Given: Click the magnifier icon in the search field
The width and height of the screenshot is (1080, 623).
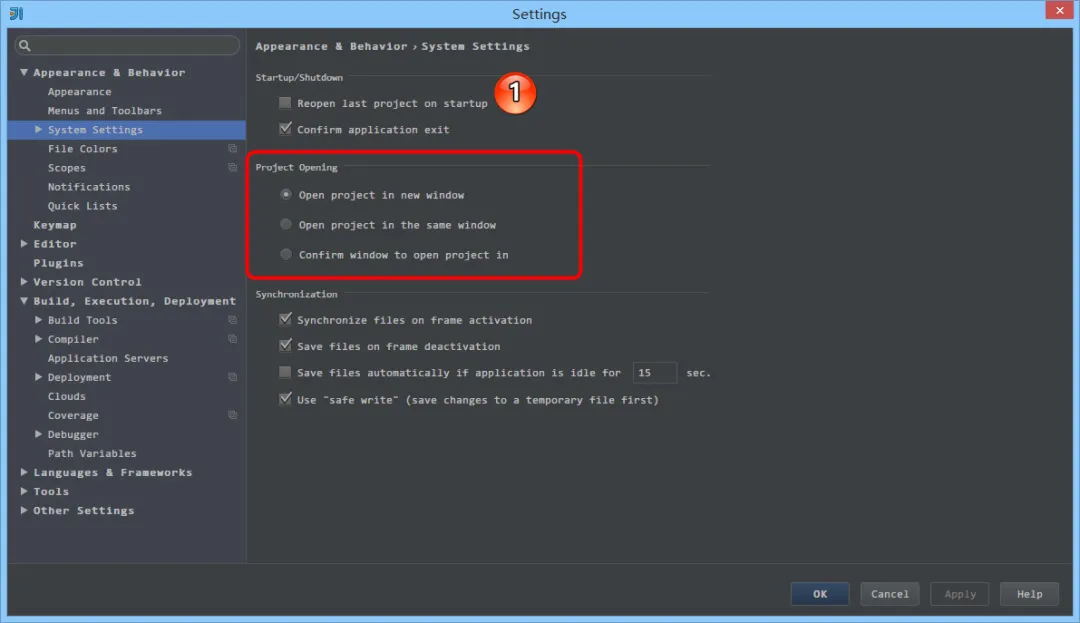Looking at the screenshot, I should pyautogui.click(x=22, y=45).
